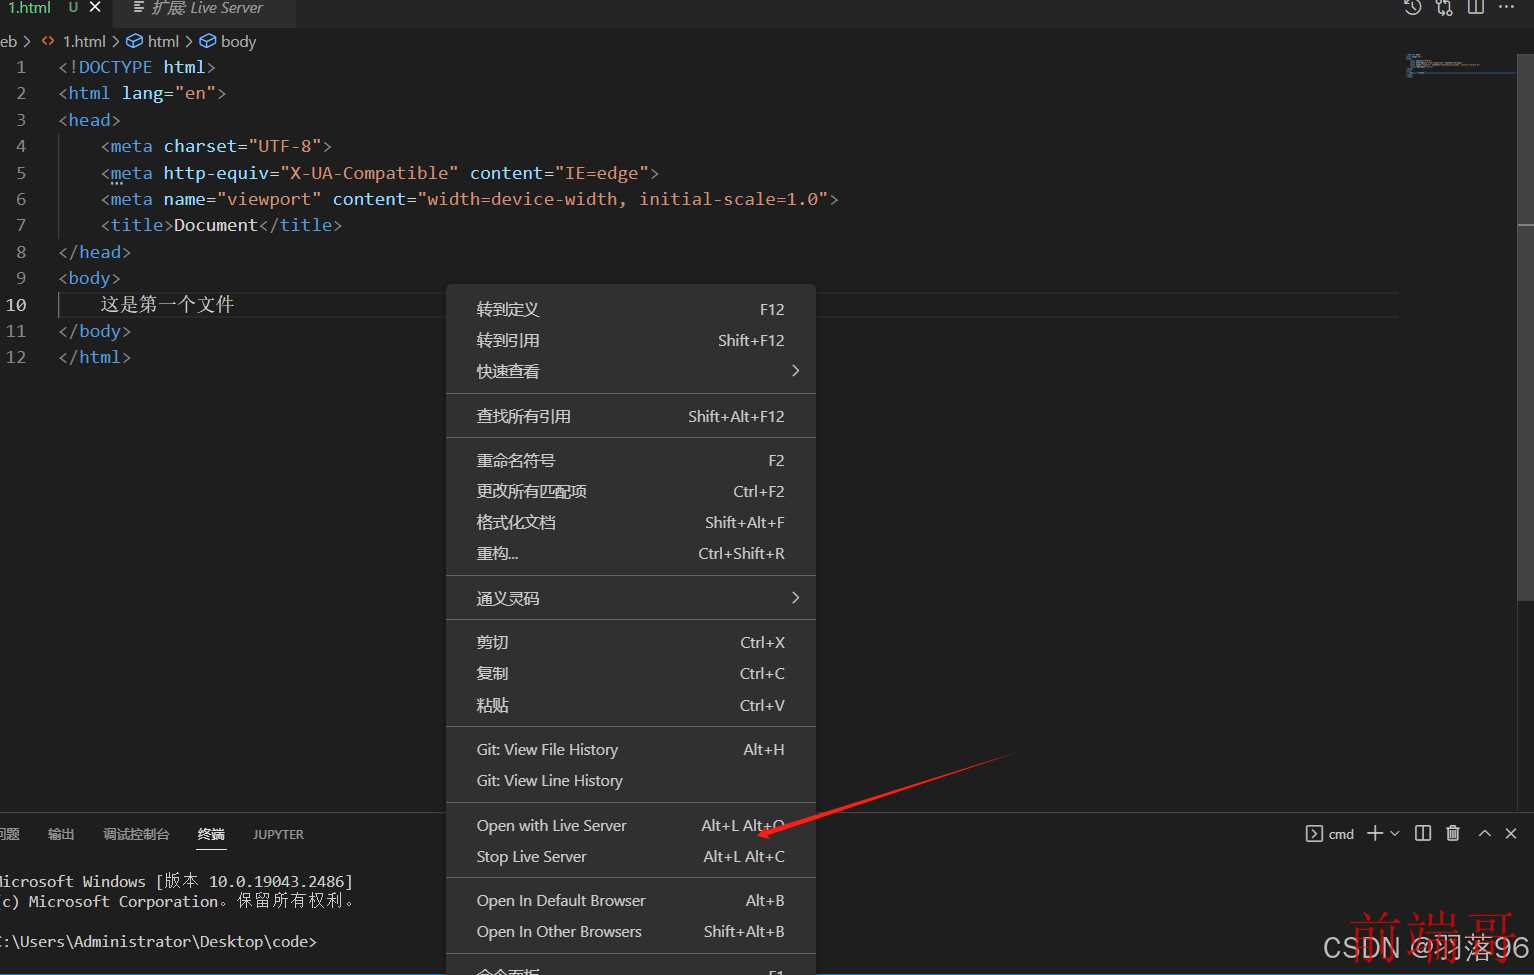Choose Go to References menu entry
Screen dimensions: 1534x975
[631, 340]
